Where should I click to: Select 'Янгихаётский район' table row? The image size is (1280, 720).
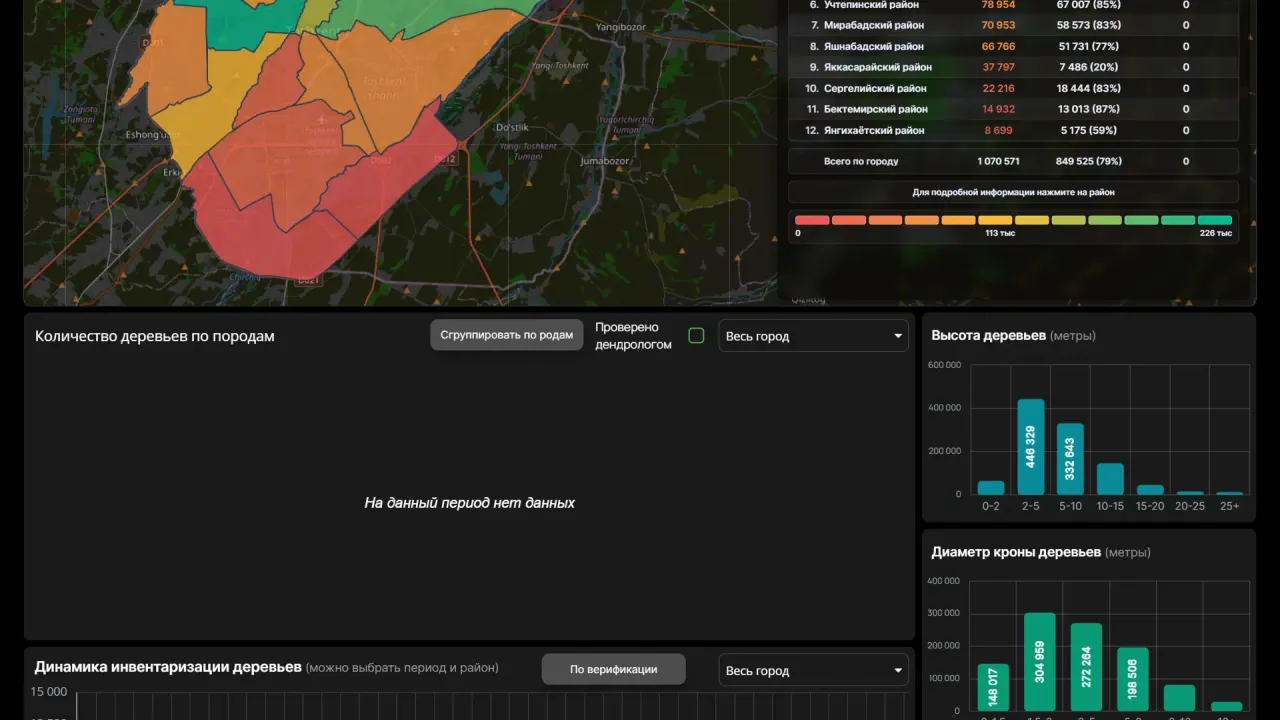1013,130
